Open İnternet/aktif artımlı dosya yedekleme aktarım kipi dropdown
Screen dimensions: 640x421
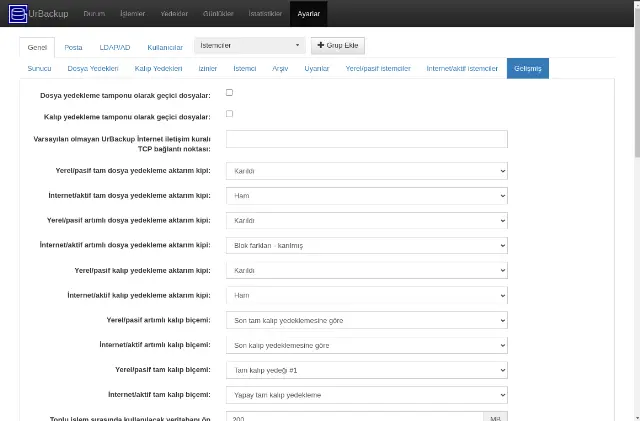367,245
